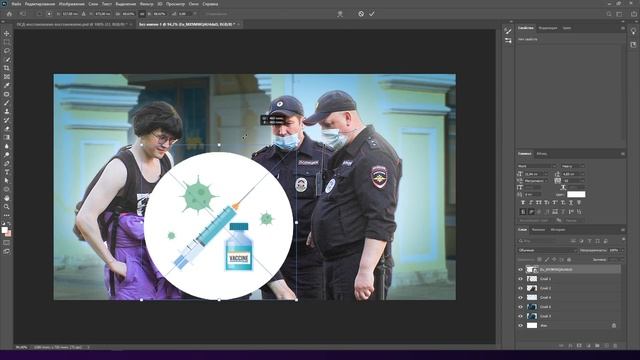Select the Dodge tool
The image size is (640, 360).
[7, 155]
